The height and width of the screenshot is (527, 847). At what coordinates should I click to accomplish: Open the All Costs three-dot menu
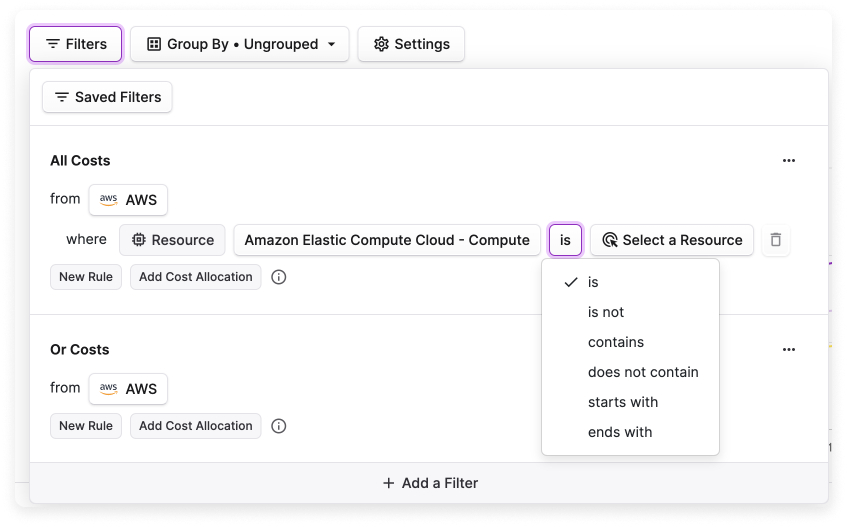point(789,160)
